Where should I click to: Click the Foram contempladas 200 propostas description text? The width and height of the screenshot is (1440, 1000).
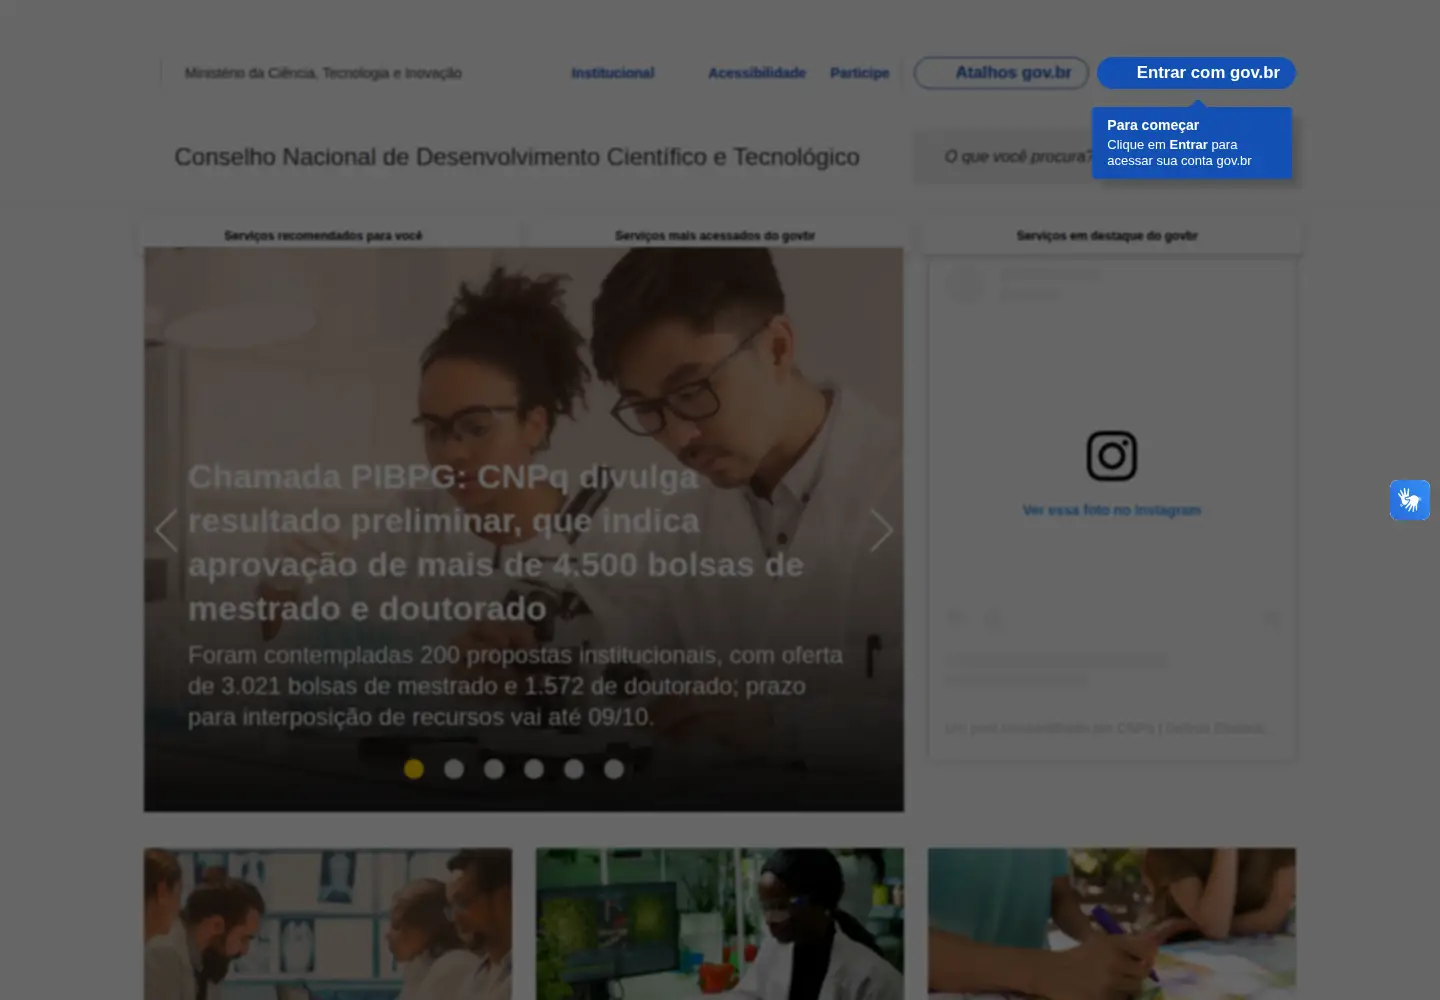click(x=516, y=686)
